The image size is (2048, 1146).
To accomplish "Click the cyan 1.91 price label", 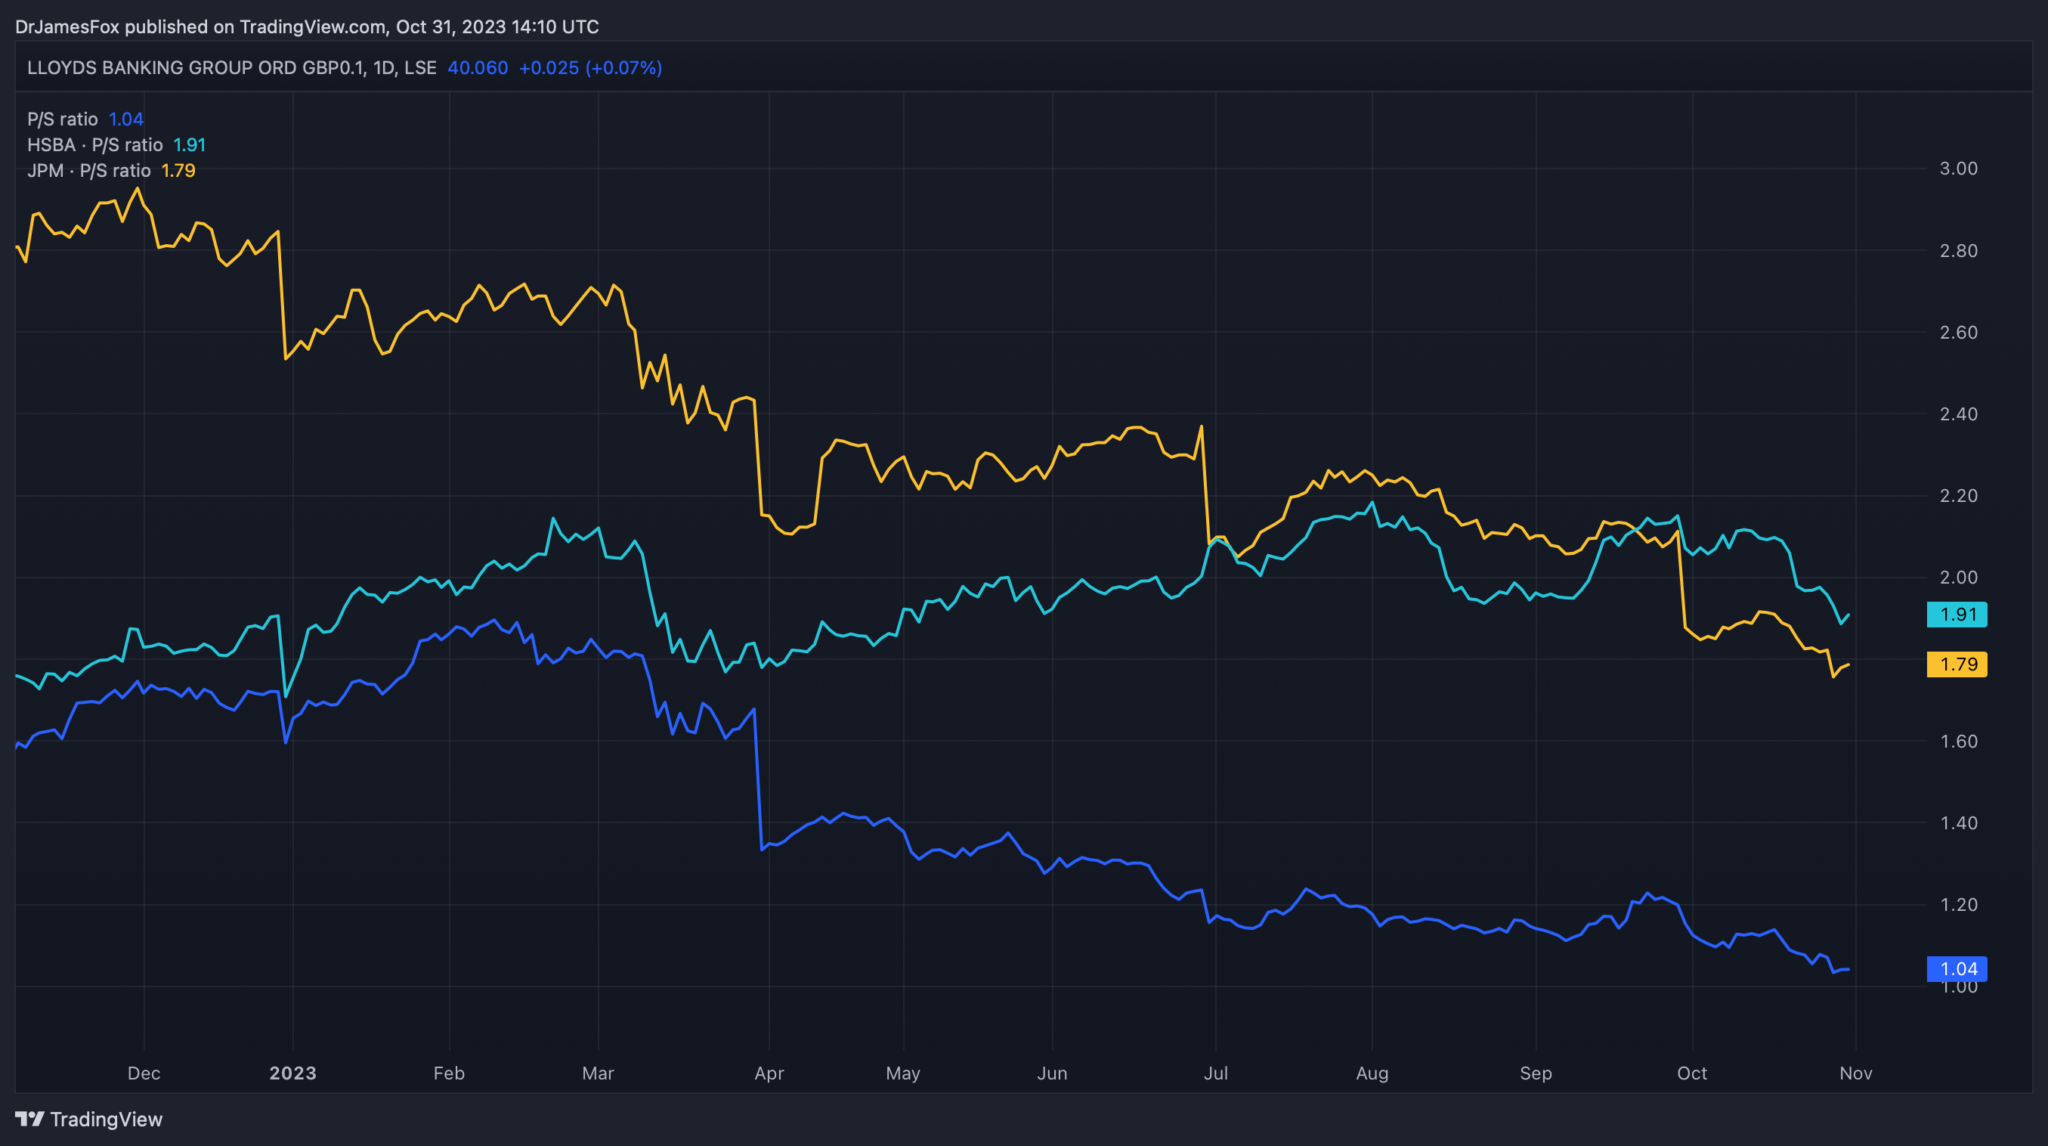I will click(x=1957, y=614).
